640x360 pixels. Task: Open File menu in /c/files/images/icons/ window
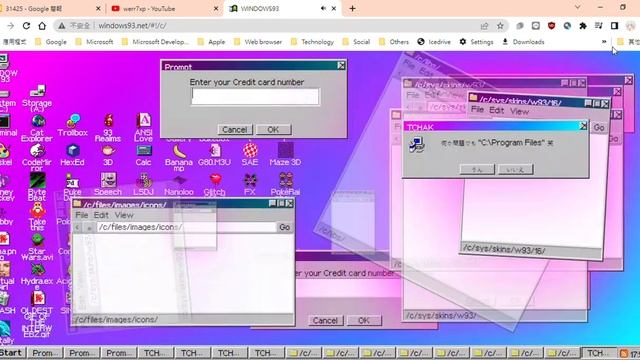(82, 215)
